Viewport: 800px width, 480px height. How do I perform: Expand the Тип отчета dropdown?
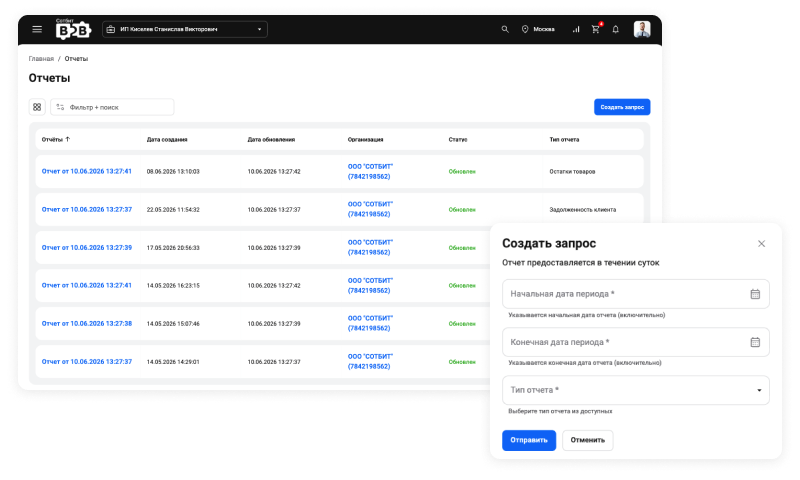(636, 390)
